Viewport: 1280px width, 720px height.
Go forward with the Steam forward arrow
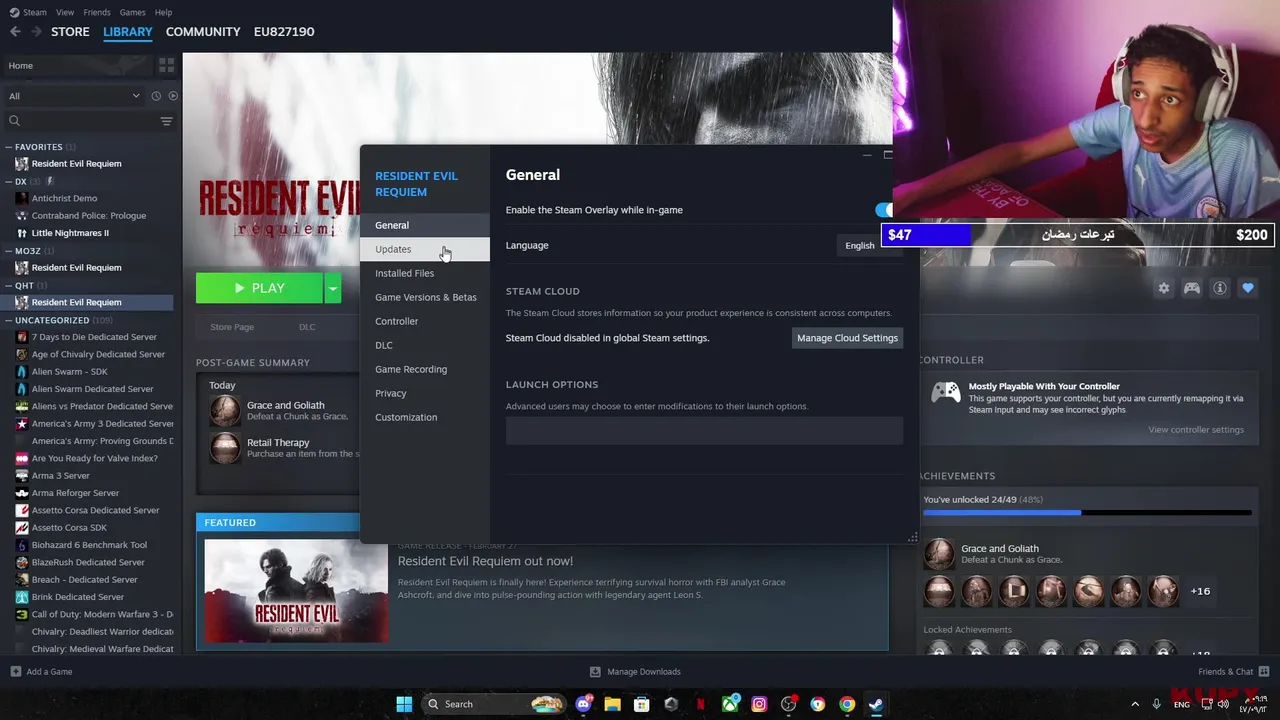click(x=36, y=32)
